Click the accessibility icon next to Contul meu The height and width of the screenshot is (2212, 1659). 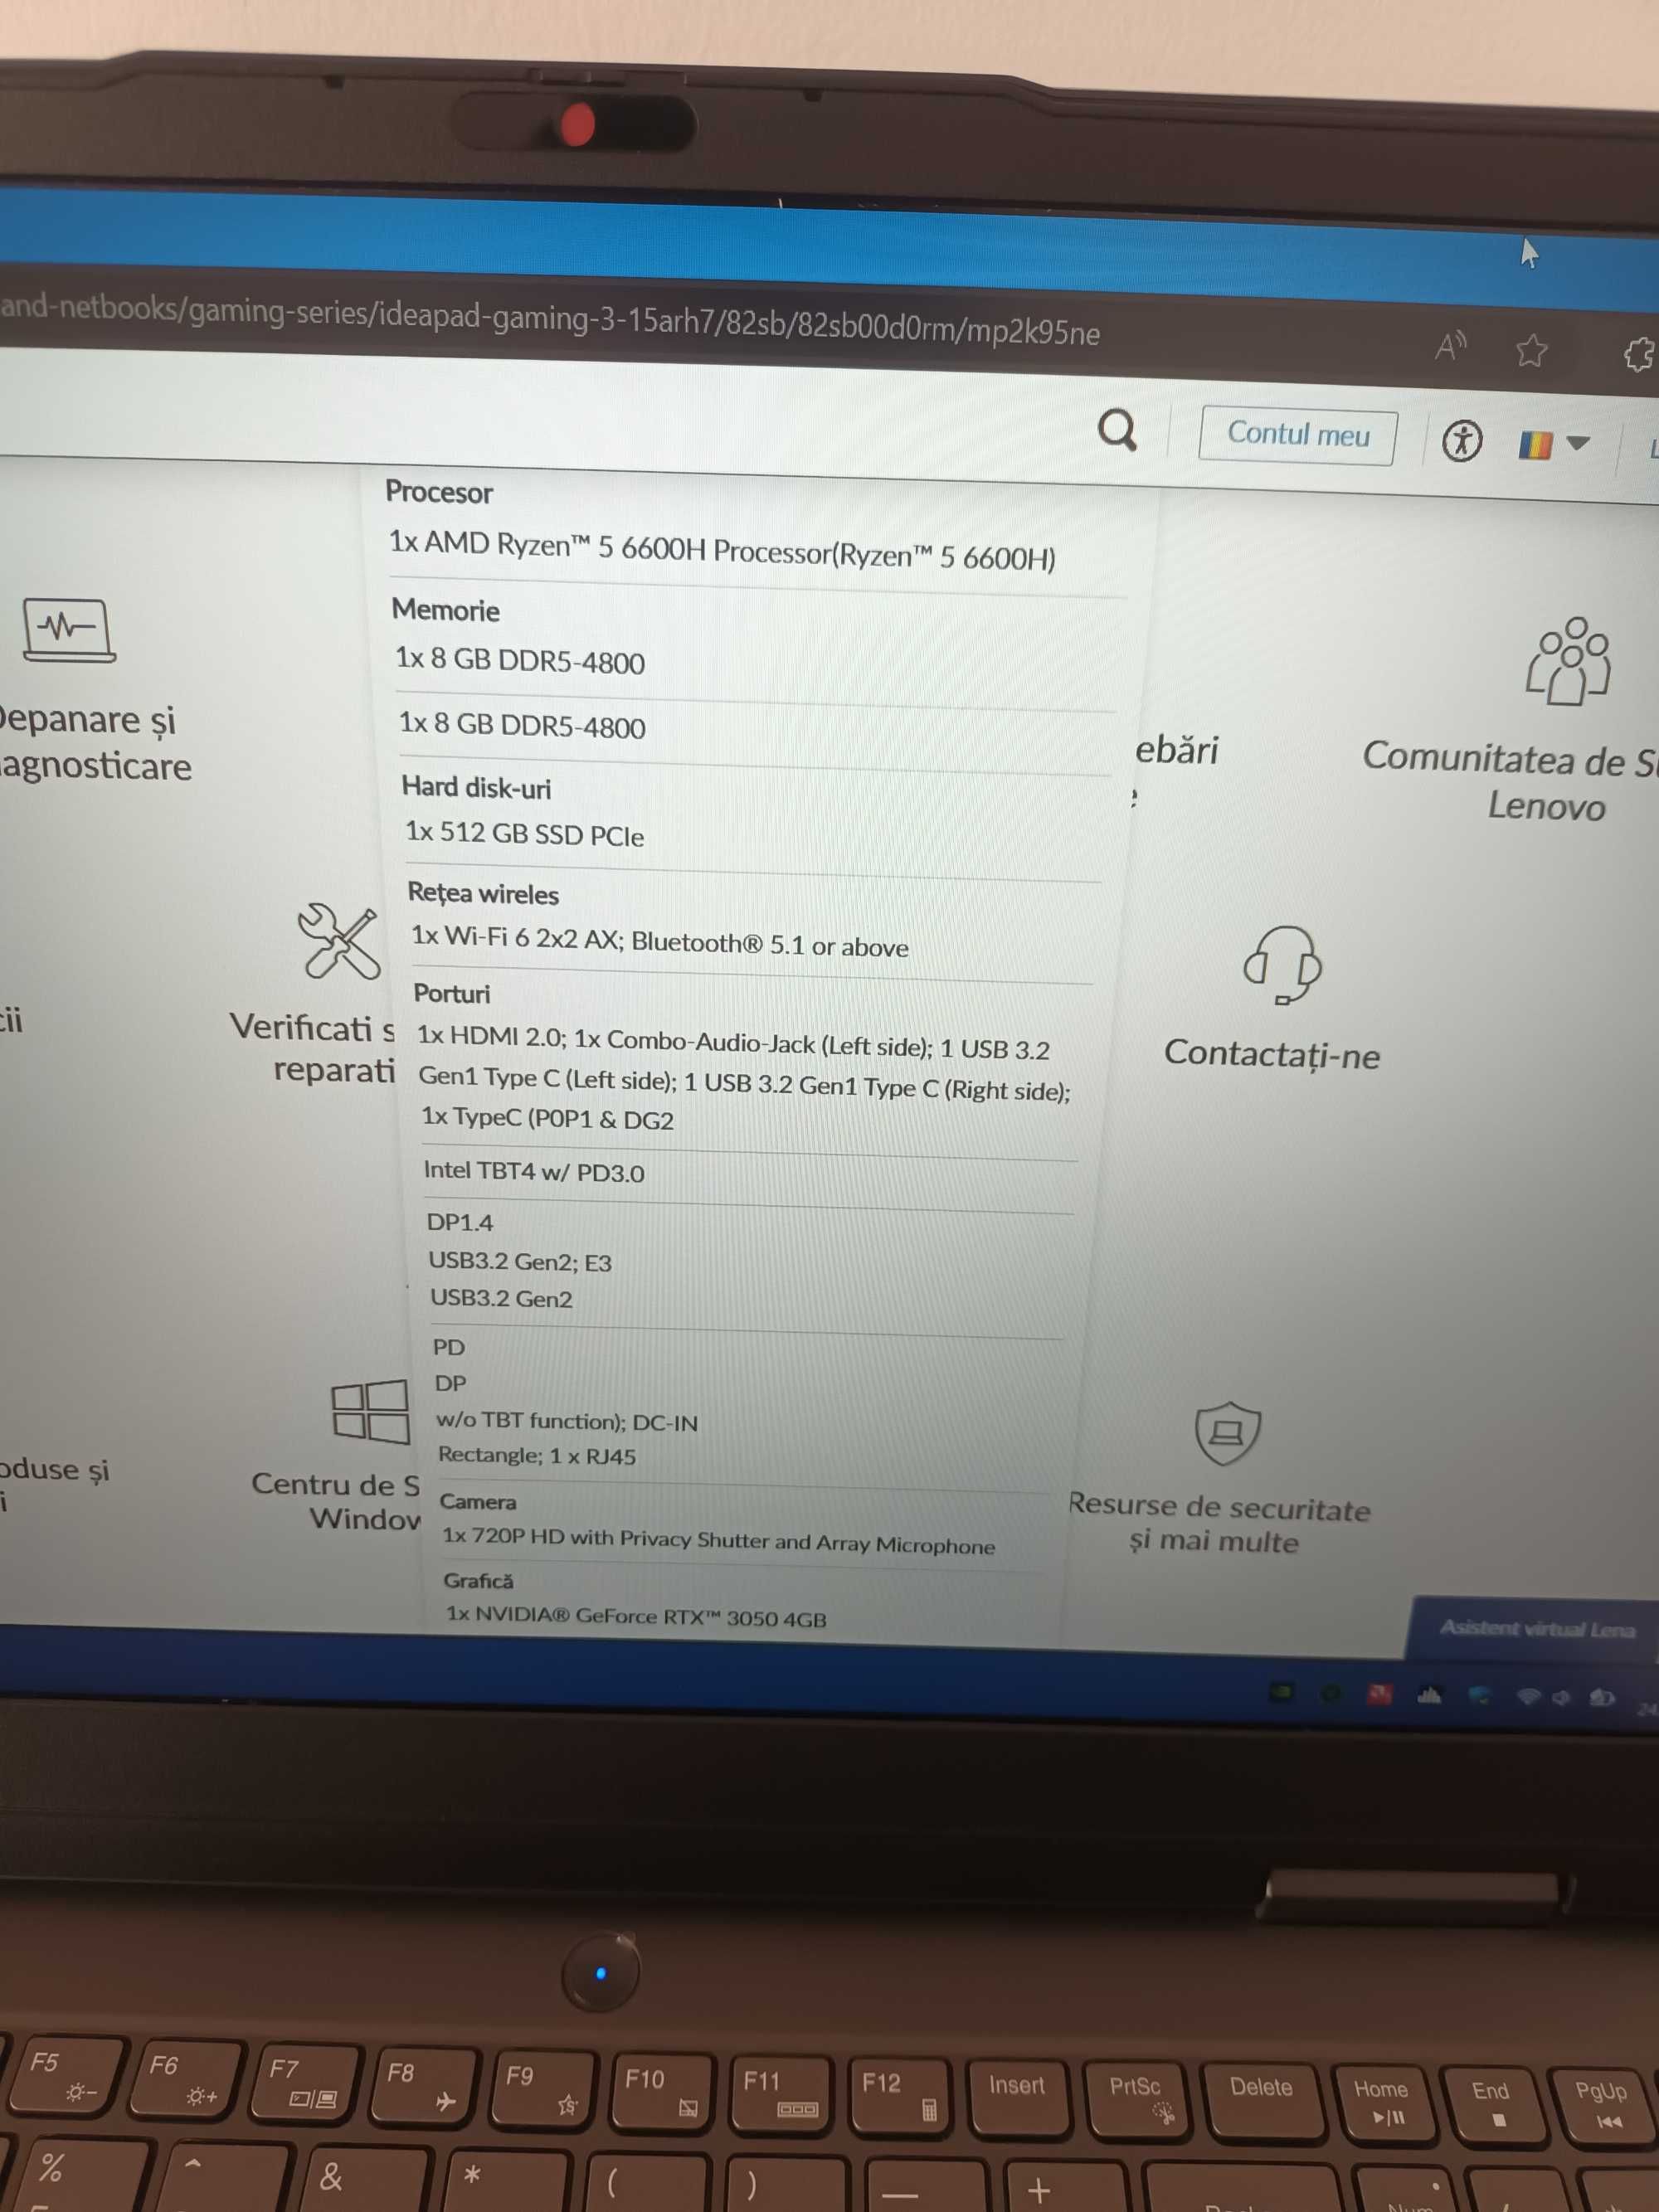tap(1462, 439)
